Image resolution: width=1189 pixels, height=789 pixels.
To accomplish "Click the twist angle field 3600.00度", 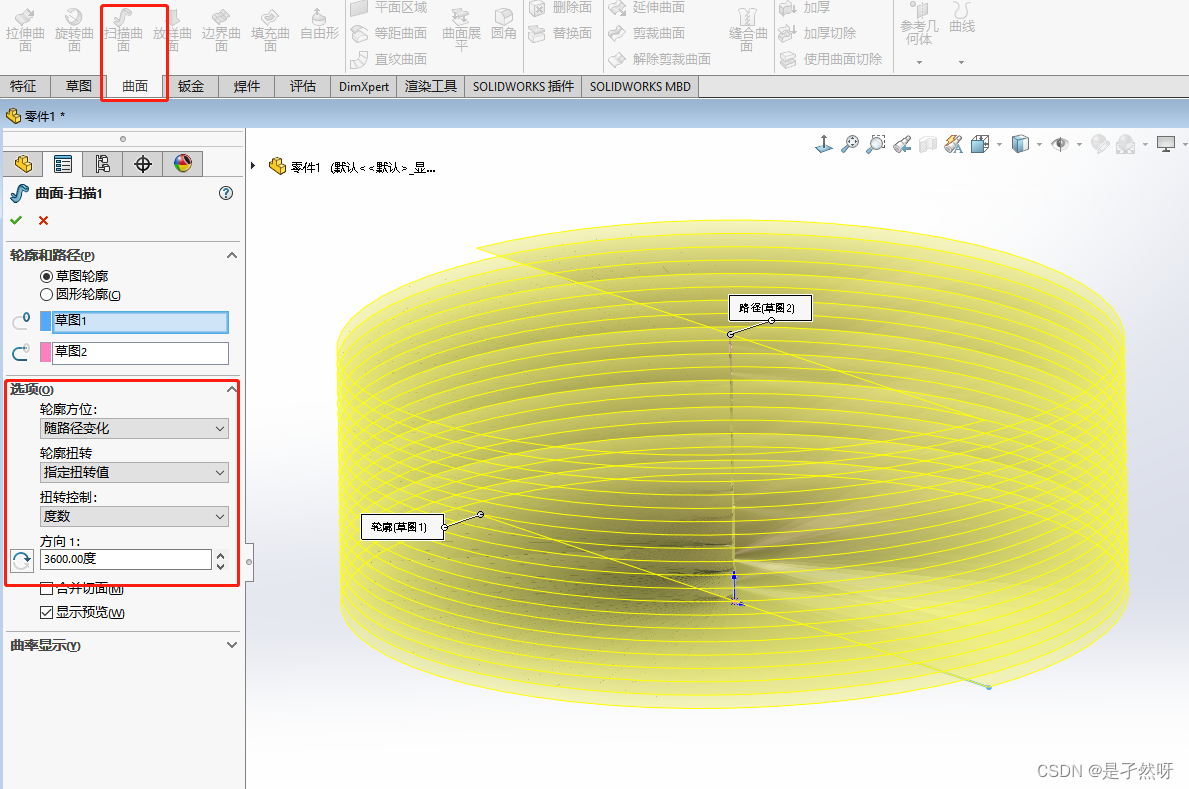I will pos(125,559).
